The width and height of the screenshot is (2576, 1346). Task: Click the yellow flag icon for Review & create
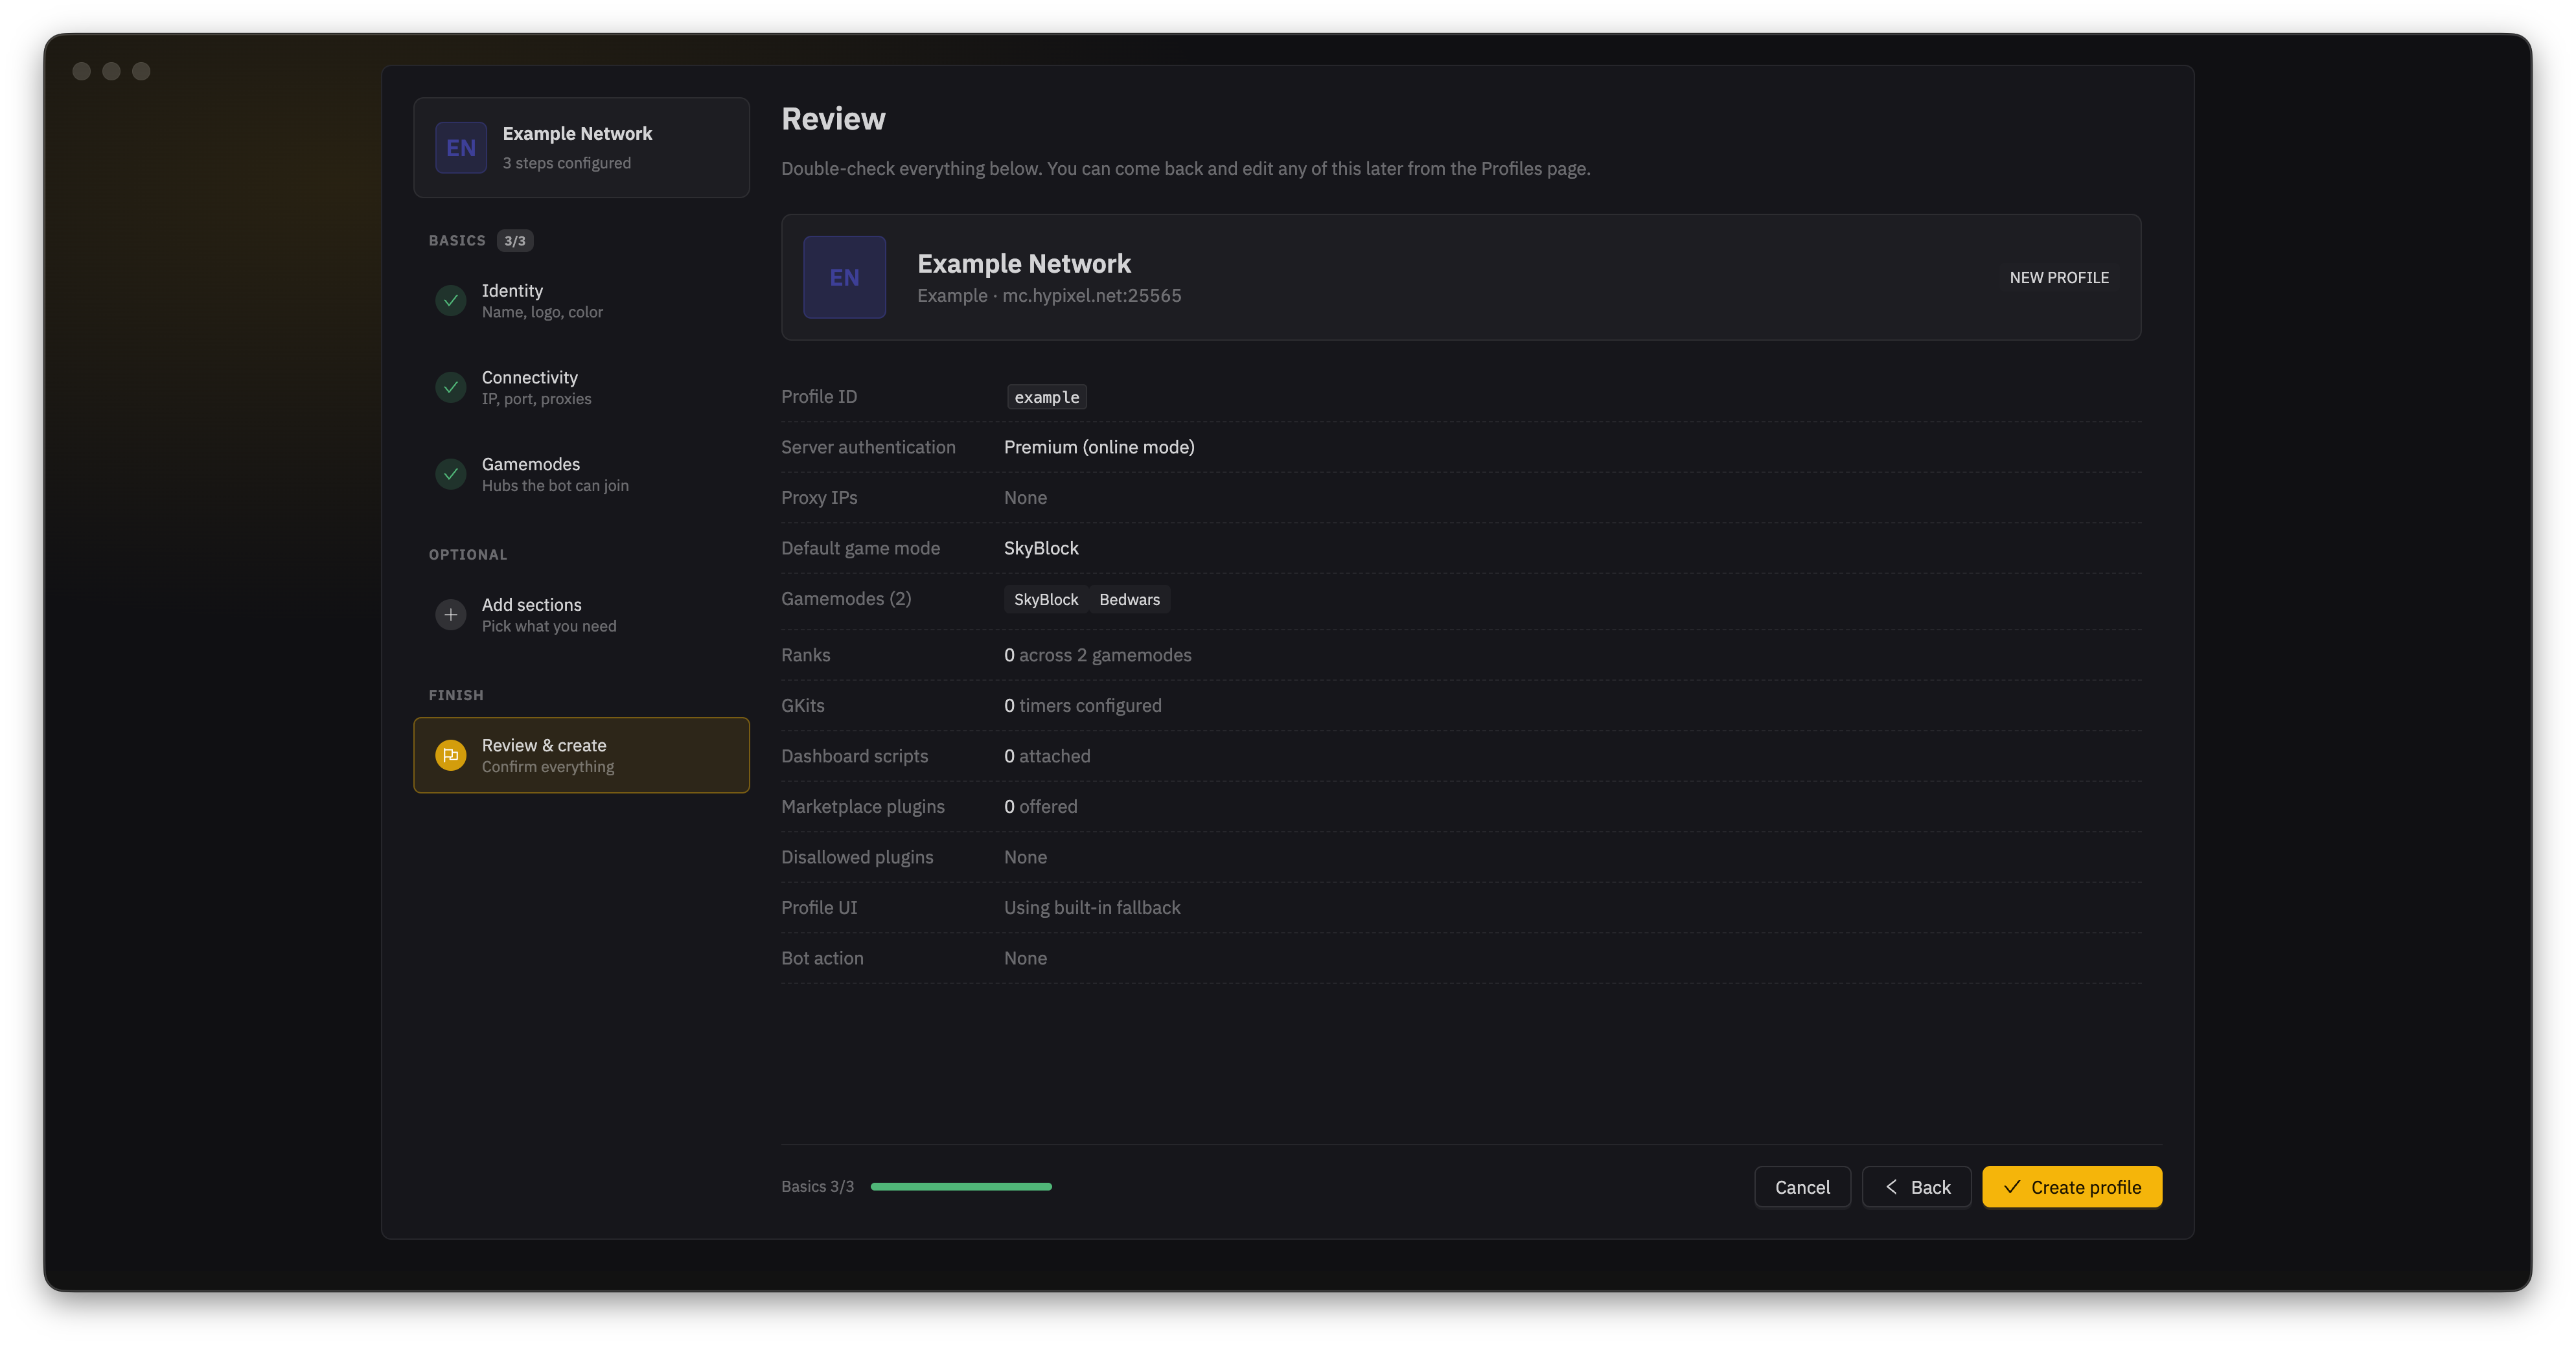pos(451,755)
